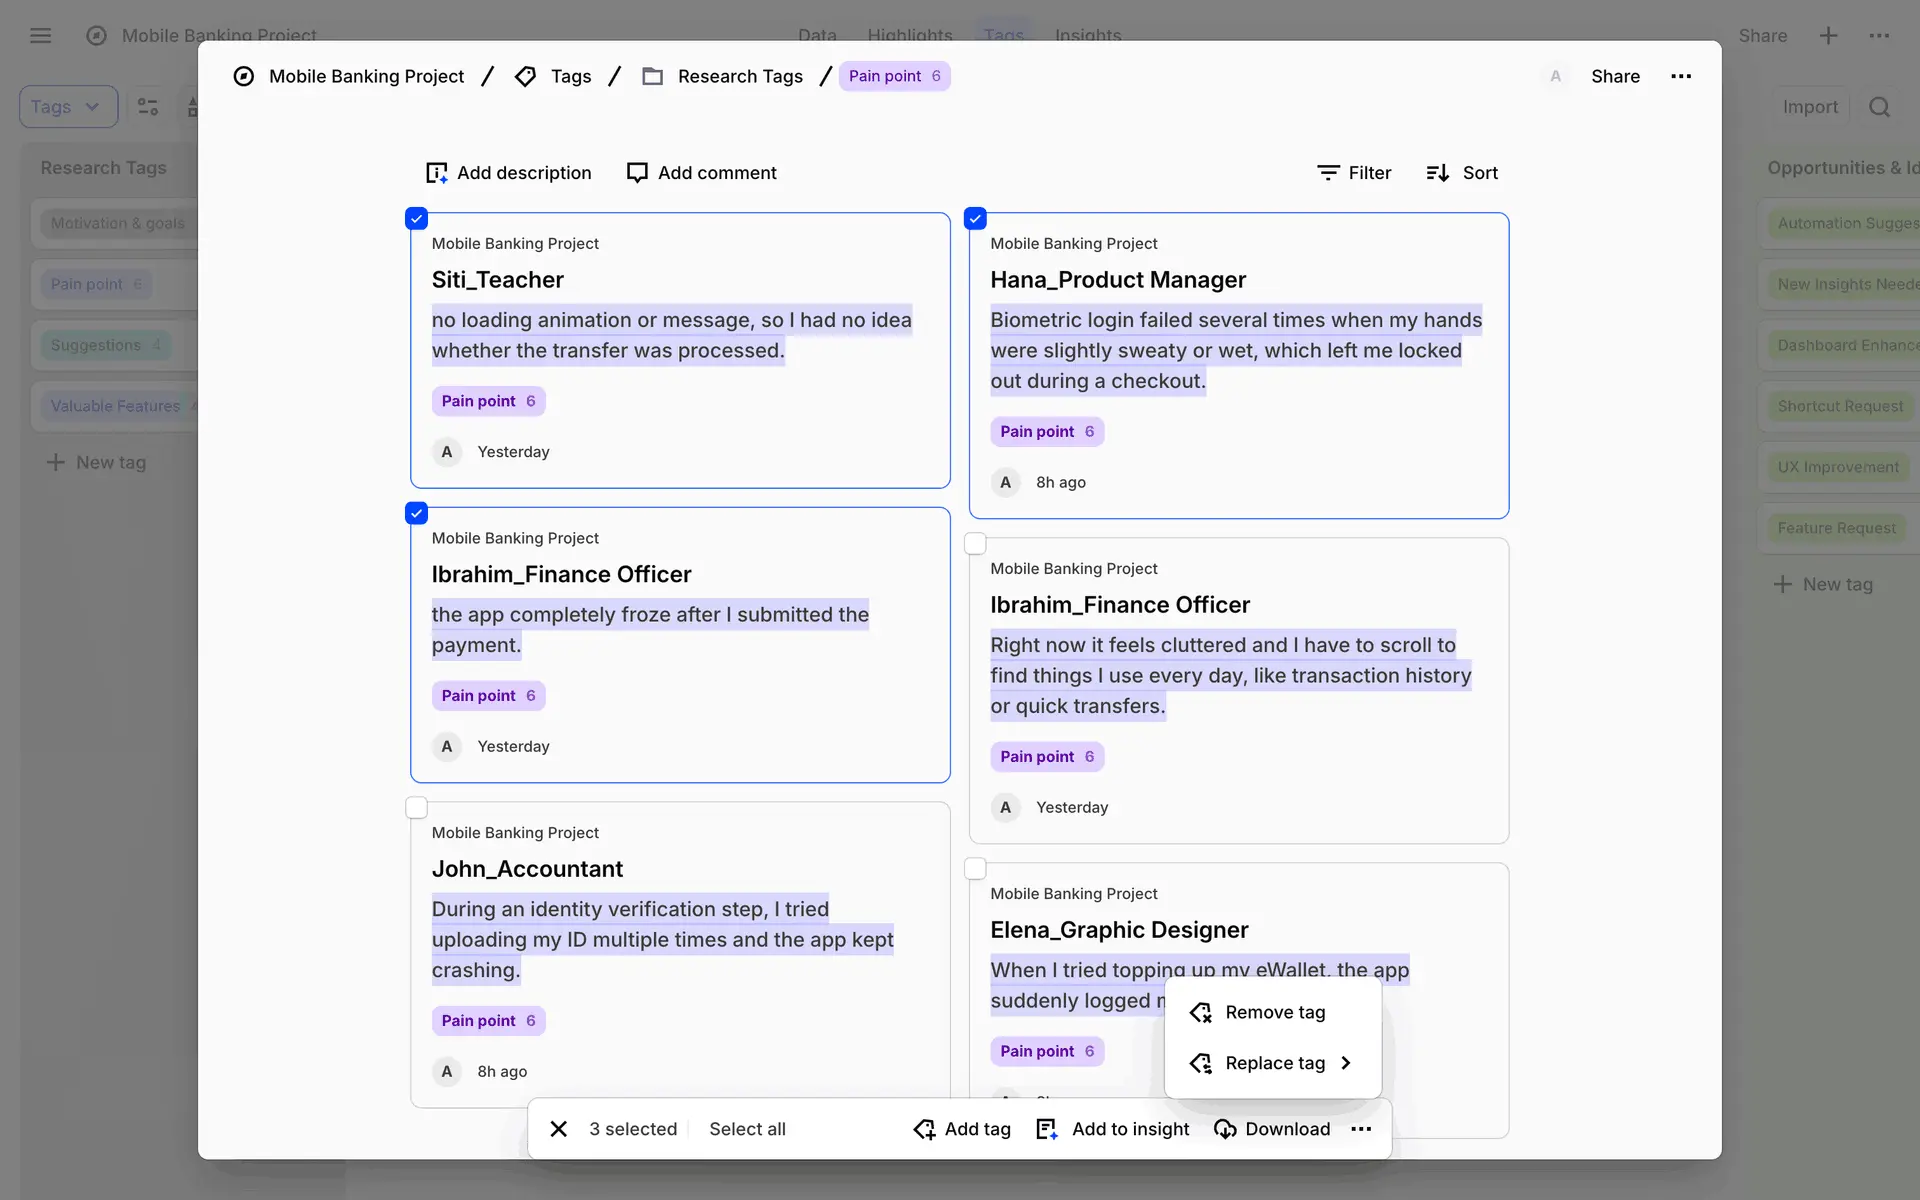Open the Sort options
Screen dimensions: 1920x1200
[1461, 173]
